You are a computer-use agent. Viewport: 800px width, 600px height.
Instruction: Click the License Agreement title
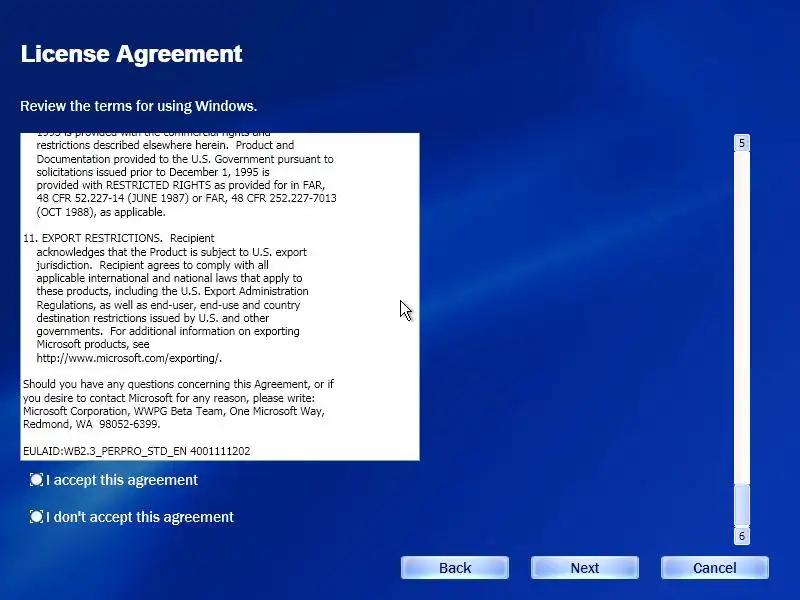132,54
